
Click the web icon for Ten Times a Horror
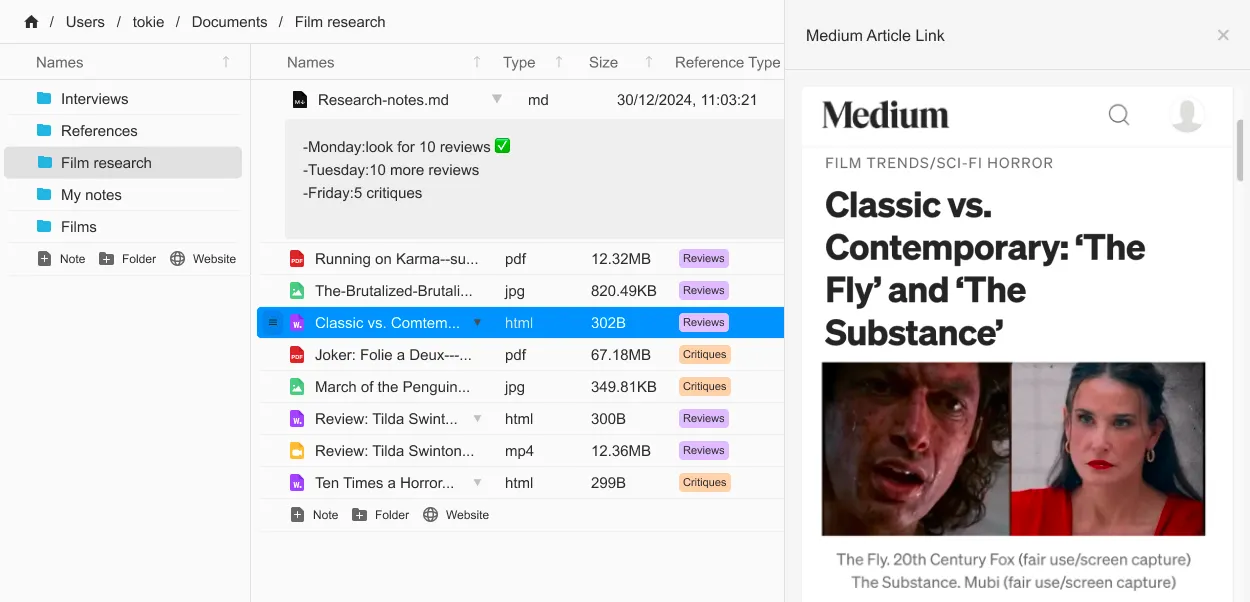coord(297,483)
